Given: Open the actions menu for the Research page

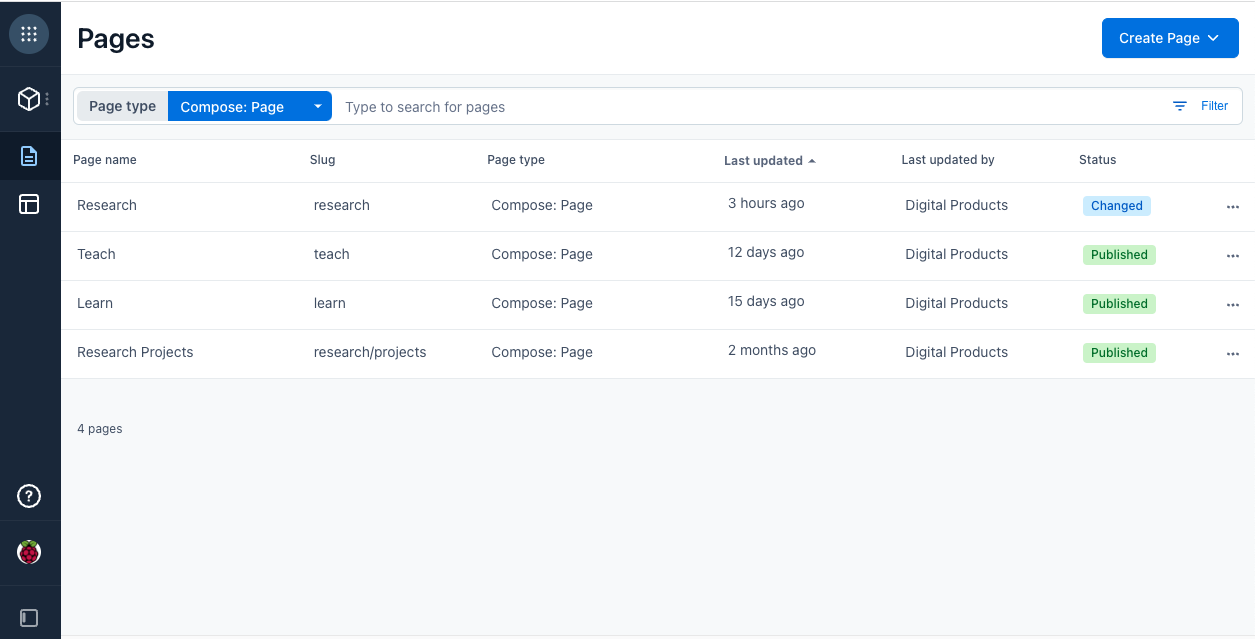Looking at the screenshot, I should tap(1233, 206).
